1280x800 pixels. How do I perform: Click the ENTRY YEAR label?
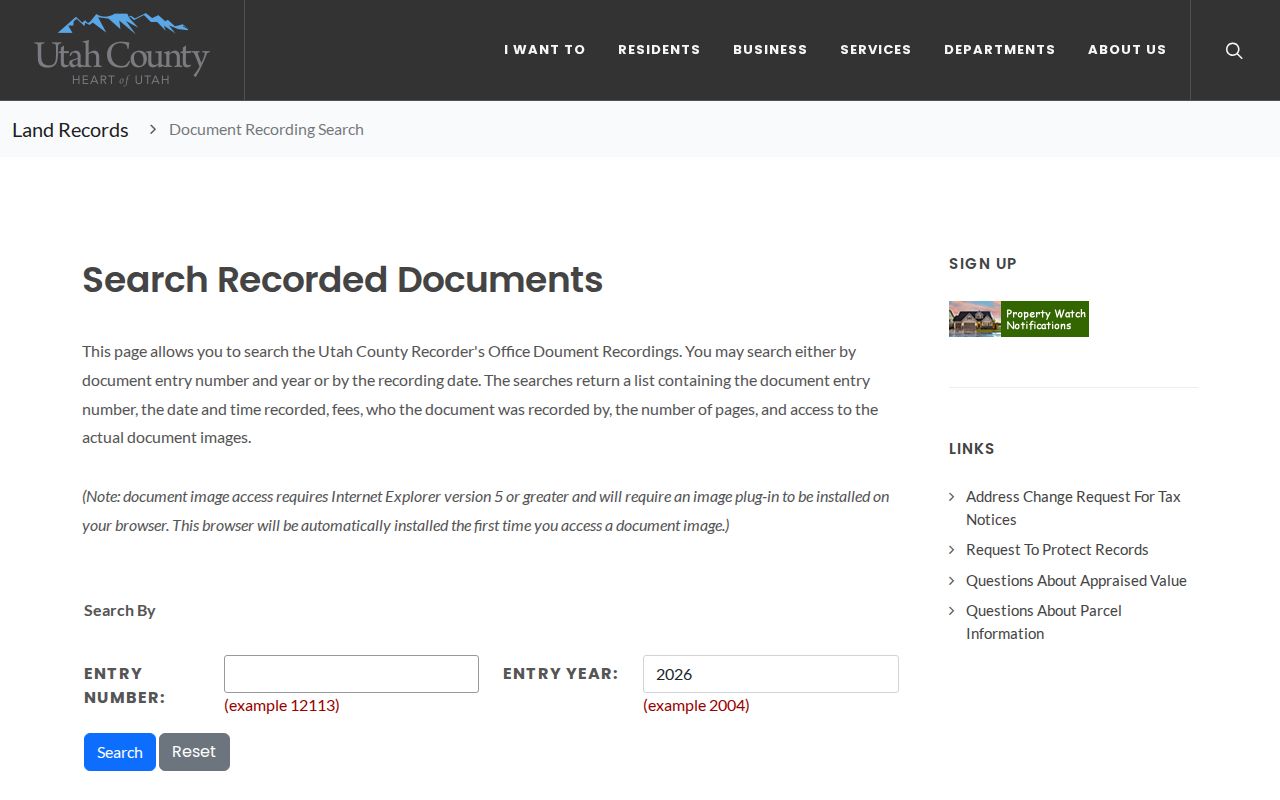[x=560, y=674]
